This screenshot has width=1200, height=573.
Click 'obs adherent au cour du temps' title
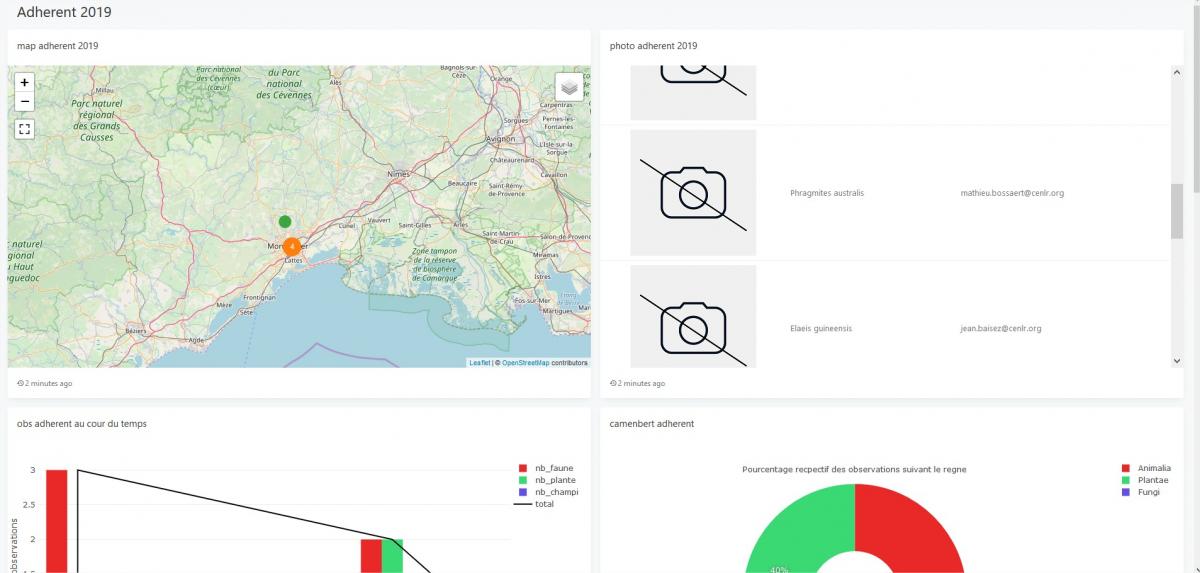(82, 424)
